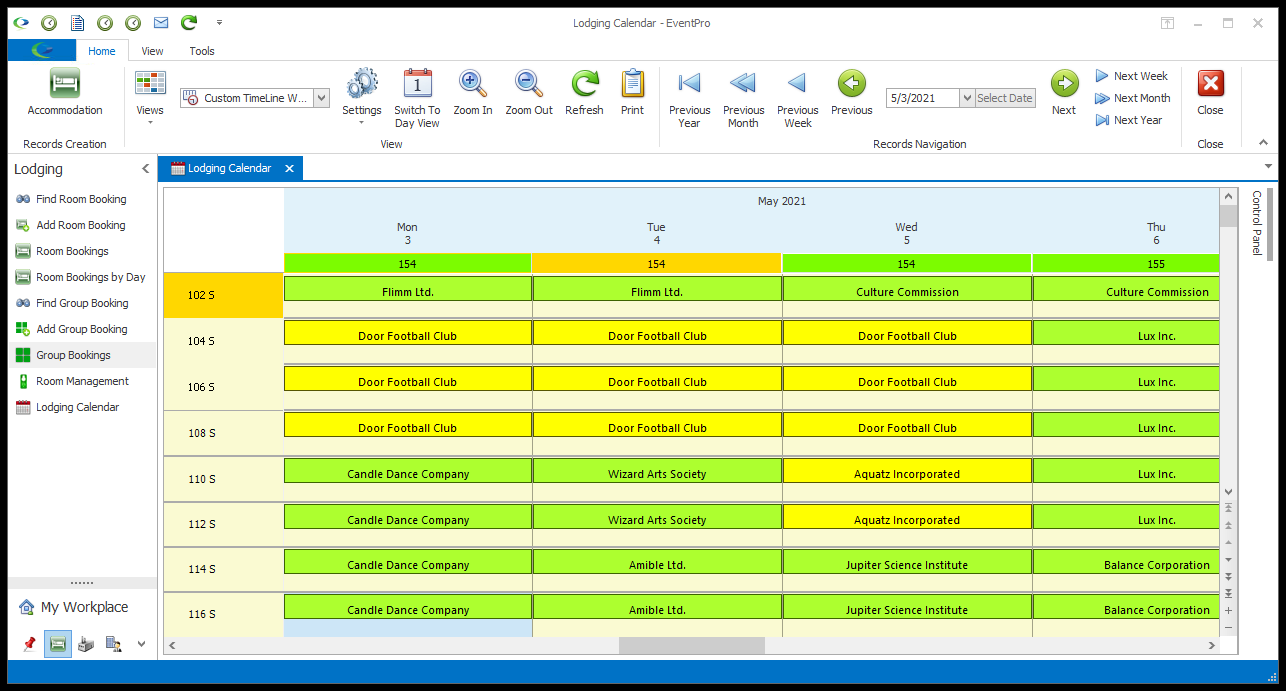The height and width of the screenshot is (691, 1286).
Task: Click the green refresh icon in title bar
Action: coord(188,22)
